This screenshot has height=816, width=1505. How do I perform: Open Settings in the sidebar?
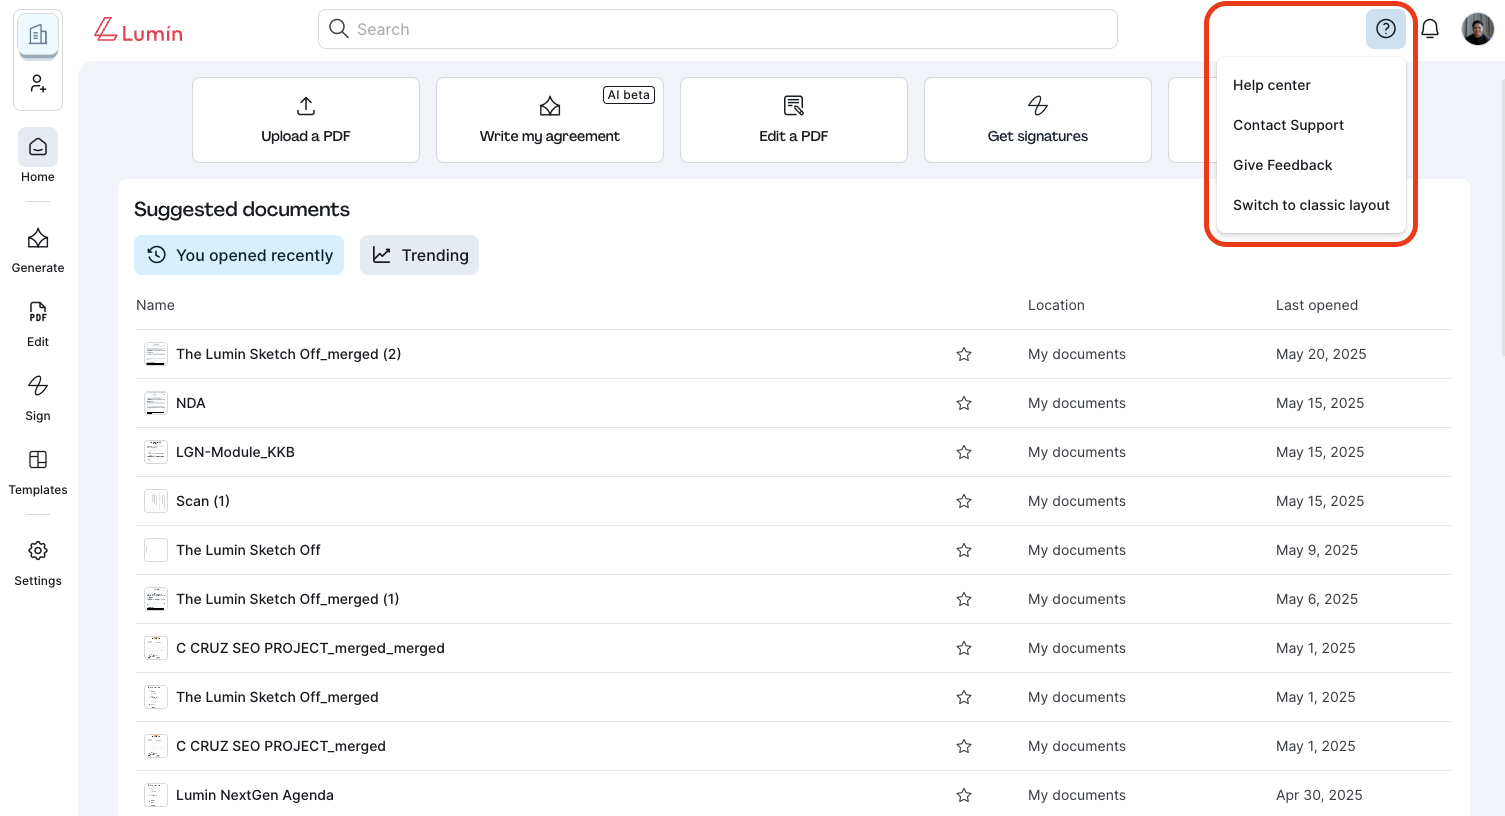coord(38,563)
